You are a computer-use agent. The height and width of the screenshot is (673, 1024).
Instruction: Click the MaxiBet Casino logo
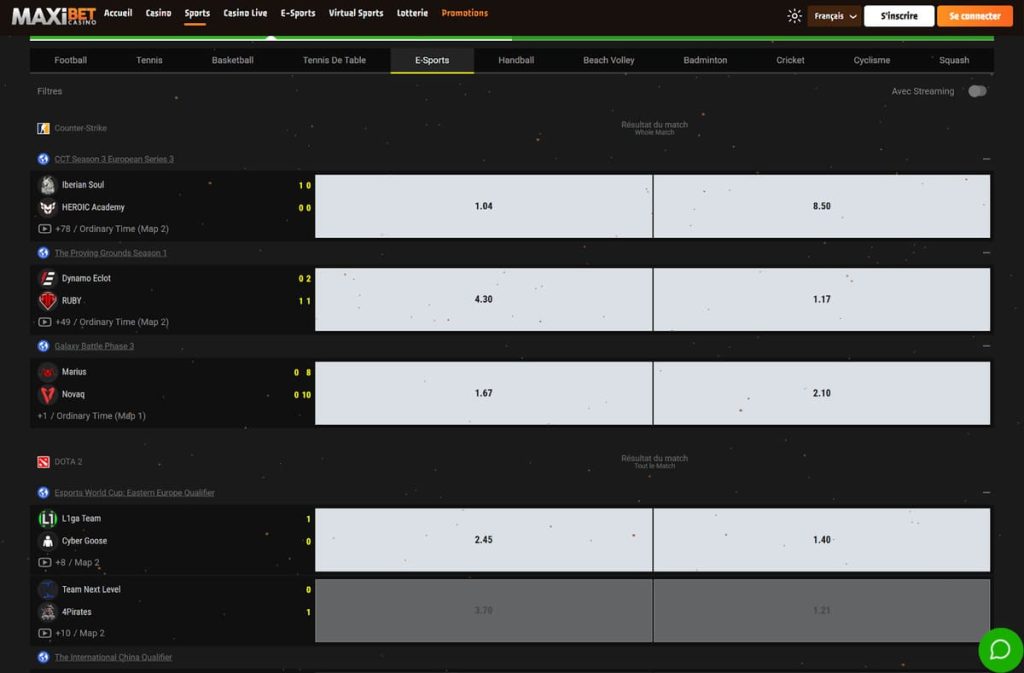[54, 16]
